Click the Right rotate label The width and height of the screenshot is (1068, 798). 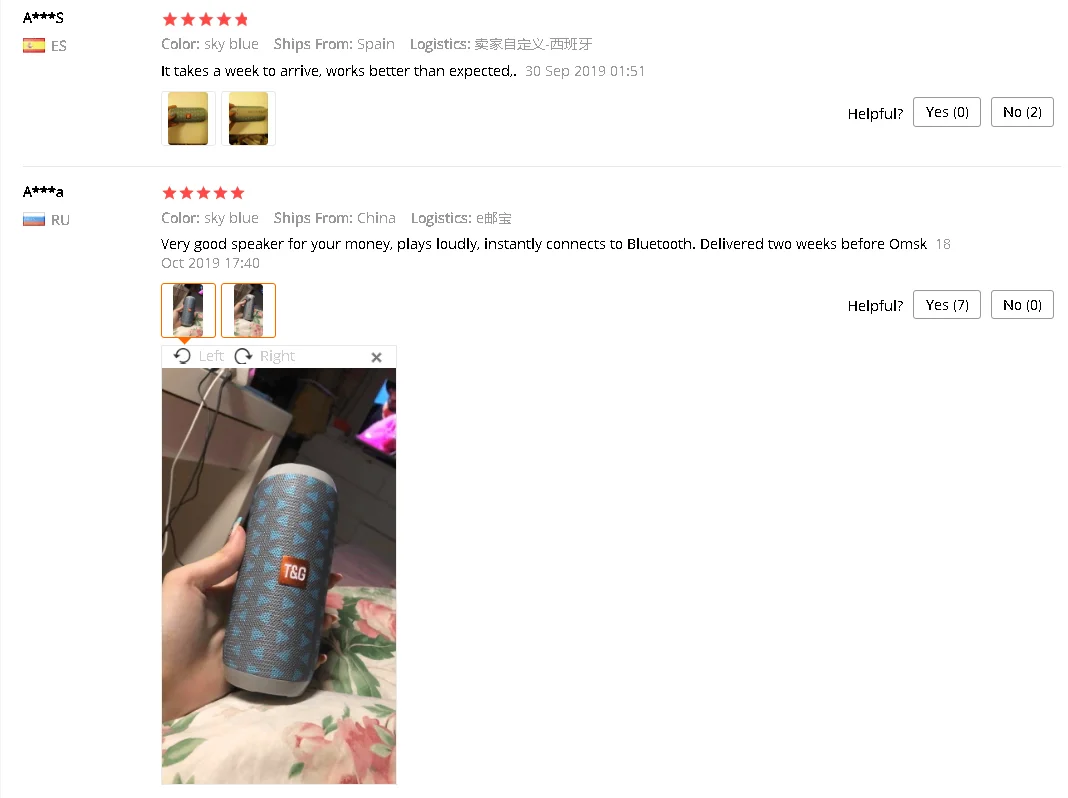(277, 356)
